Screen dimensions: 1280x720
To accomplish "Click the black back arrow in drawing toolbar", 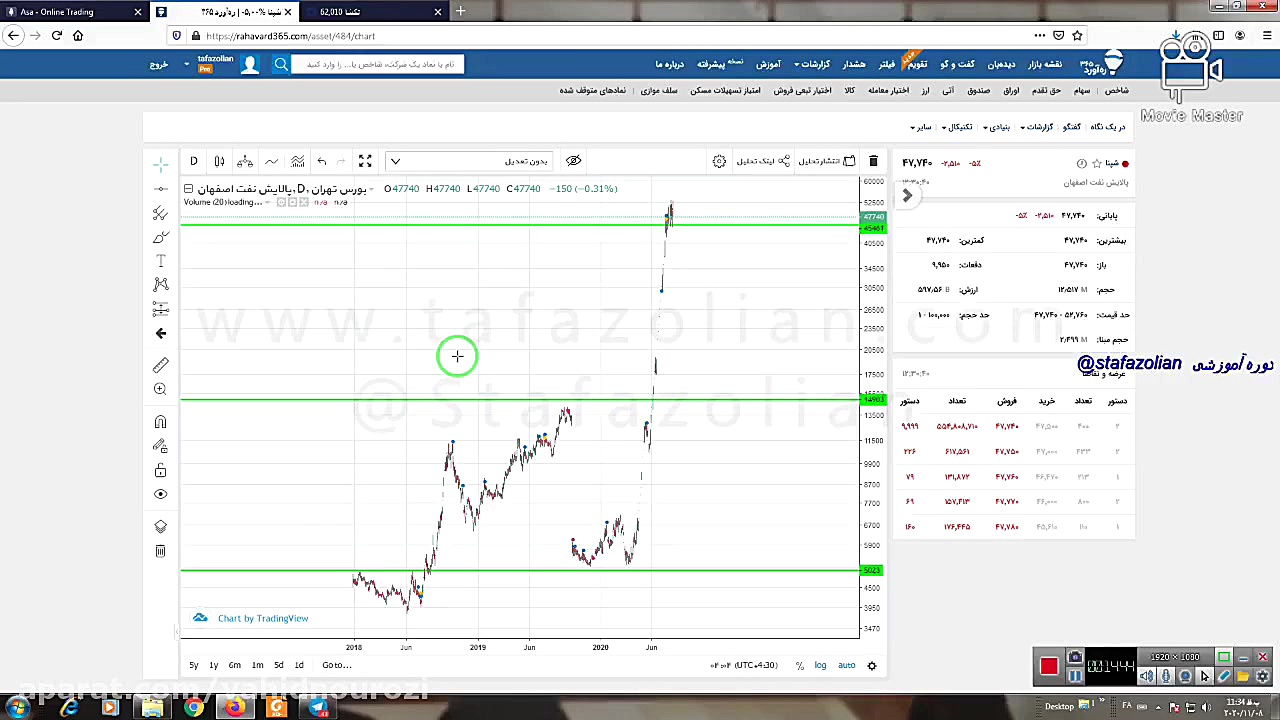I will click(x=161, y=334).
